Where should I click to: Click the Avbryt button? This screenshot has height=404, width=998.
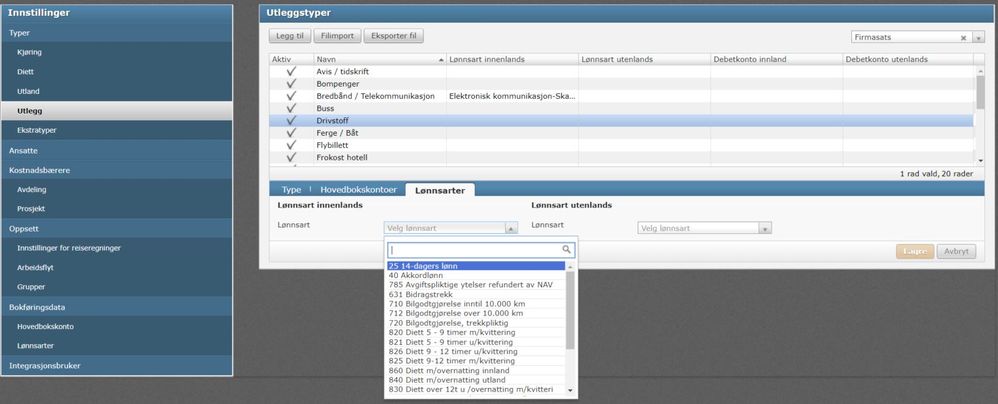[x=956, y=251]
